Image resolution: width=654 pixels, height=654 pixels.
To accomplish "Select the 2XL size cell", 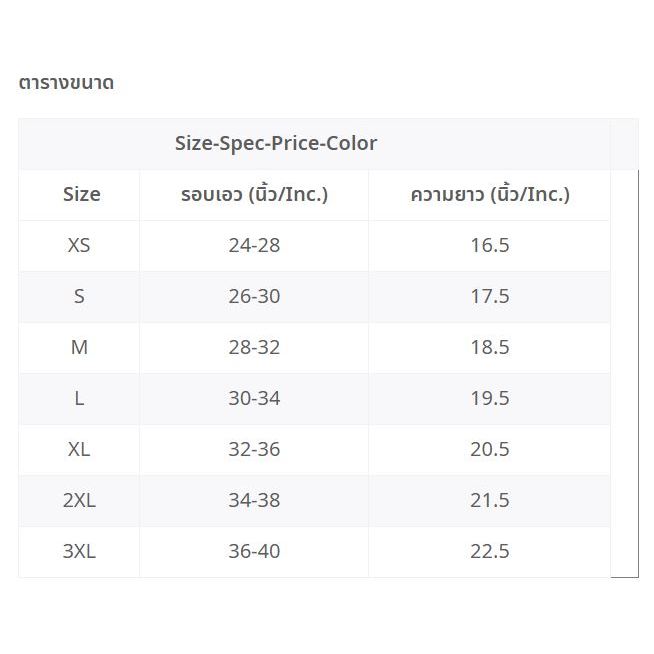I will [79, 500].
